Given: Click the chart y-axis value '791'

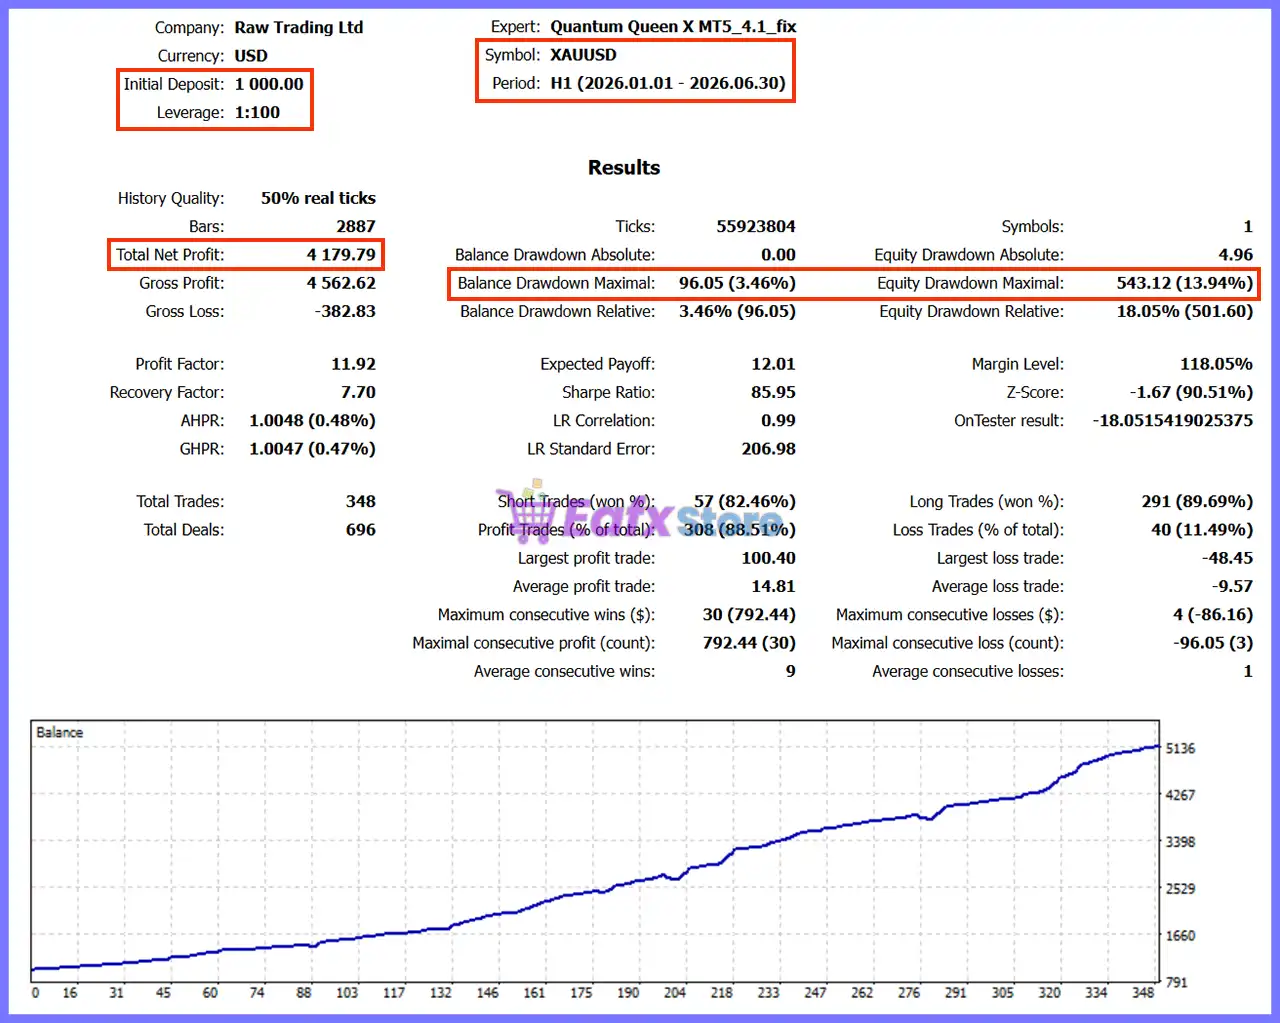Looking at the screenshot, I should (x=1177, y=982).
